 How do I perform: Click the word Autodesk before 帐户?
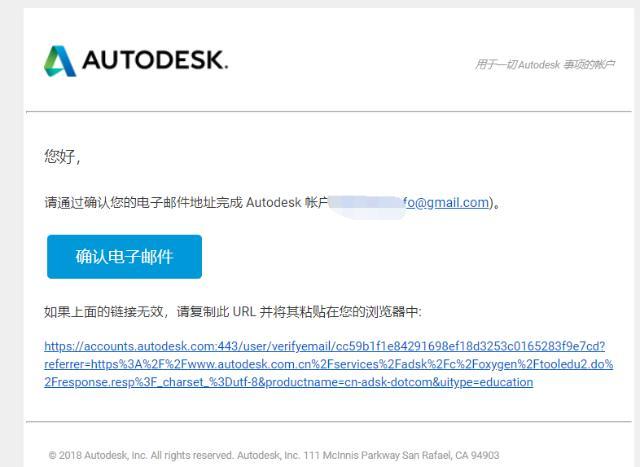[x=273, y=202]
